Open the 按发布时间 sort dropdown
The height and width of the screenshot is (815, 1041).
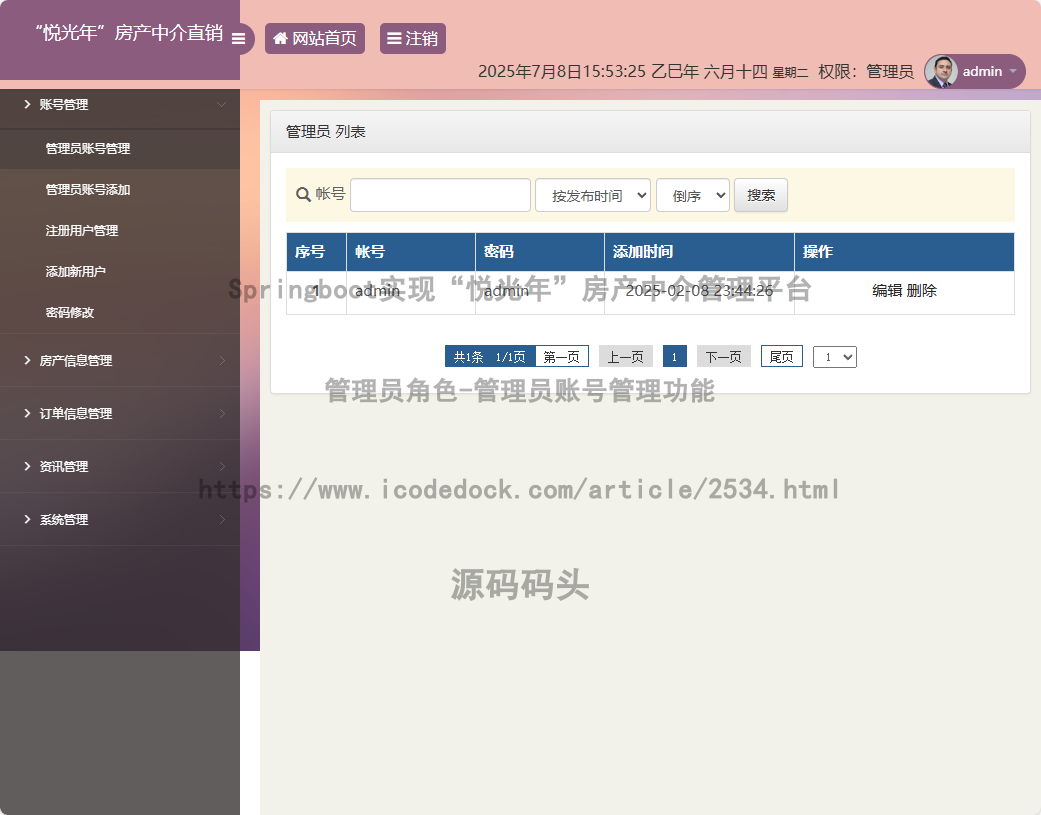click(x=593, y=195)
